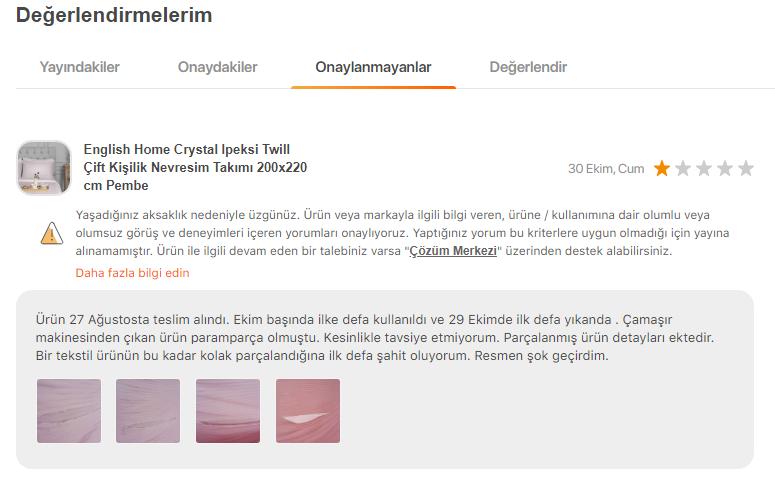
Task: Click Daha fazla bilgi edin link
Action: (132, 273)
